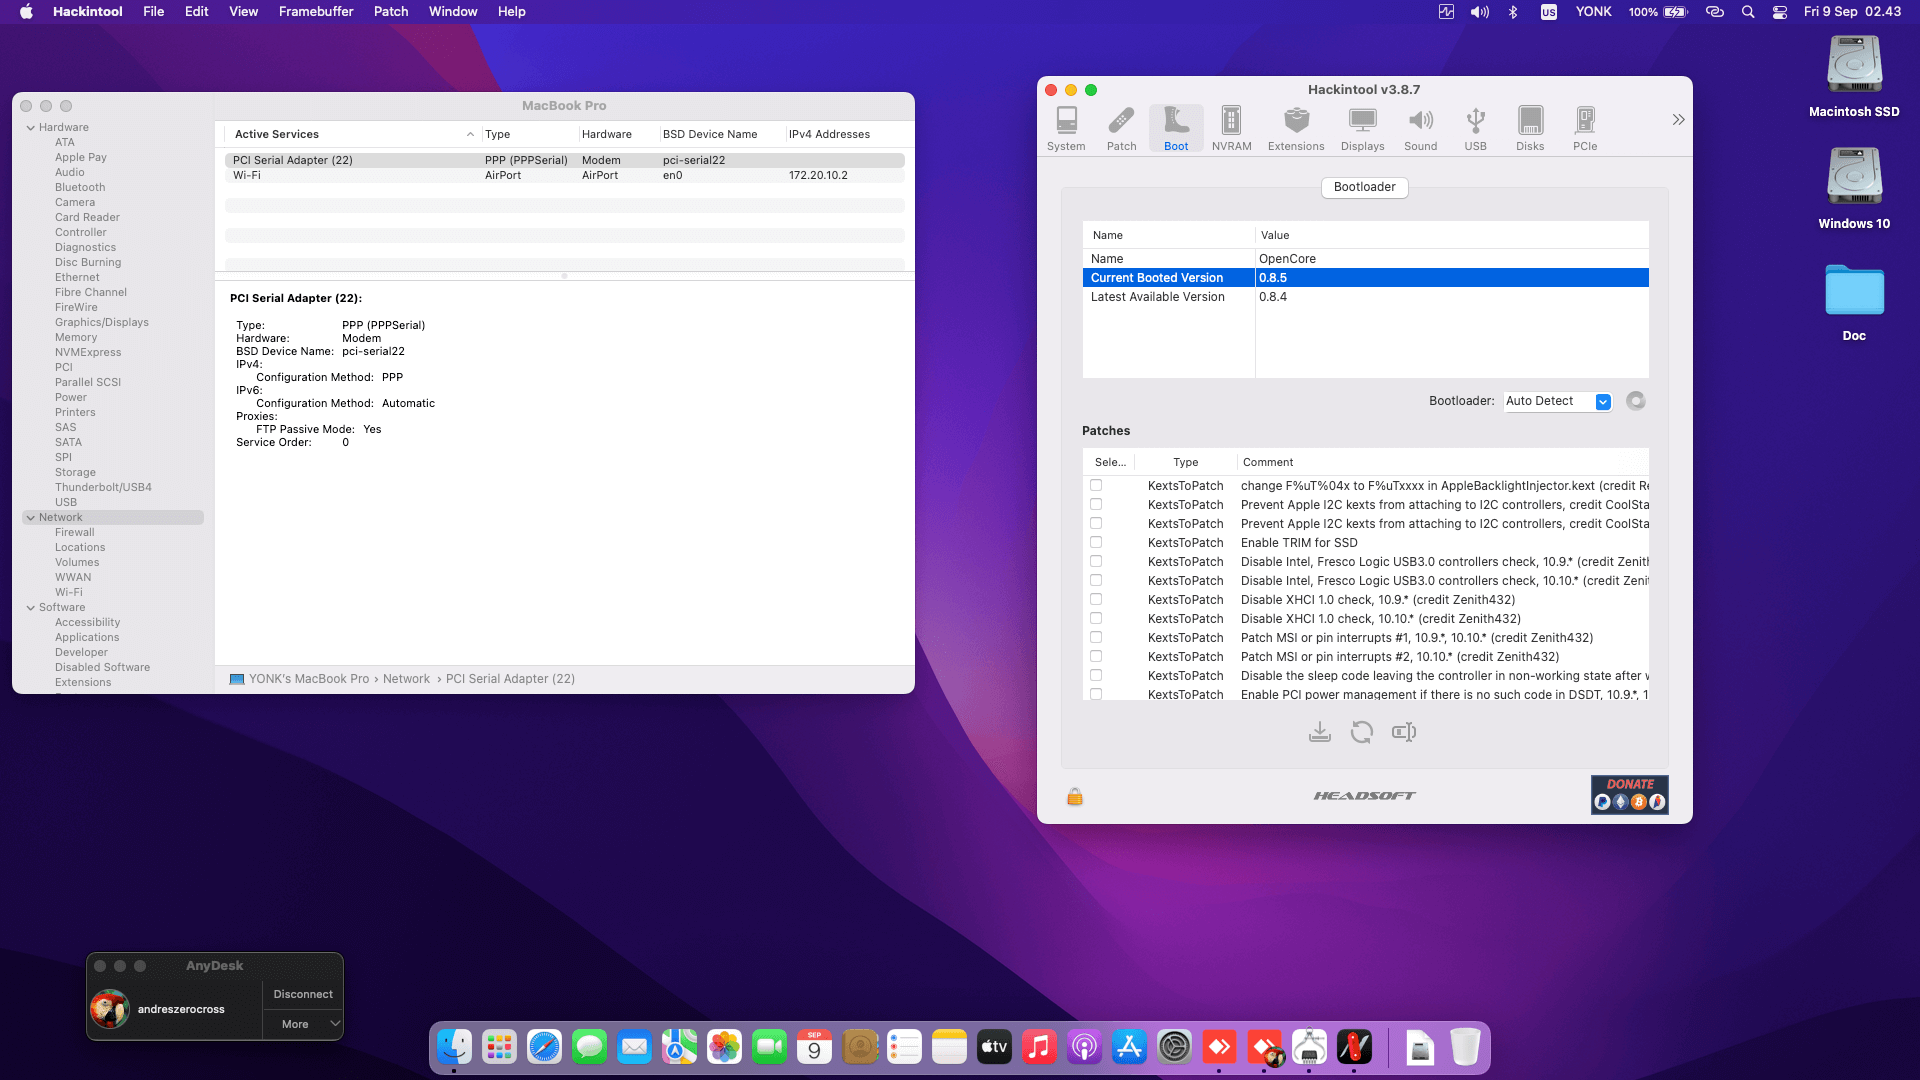Open Finder from the Dock
The width and height of the screenshot is (1920, 1080).
click(x=454, y=1047)
